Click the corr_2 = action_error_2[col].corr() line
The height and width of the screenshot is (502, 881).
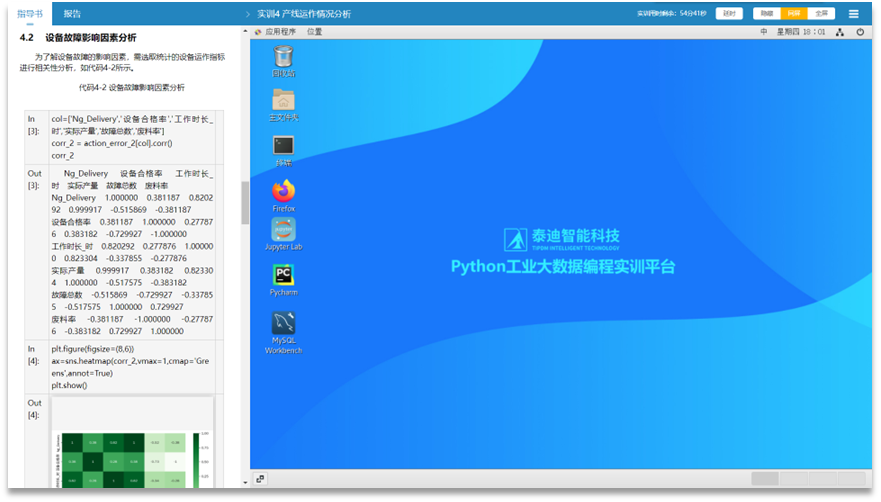tap(112, 143)
